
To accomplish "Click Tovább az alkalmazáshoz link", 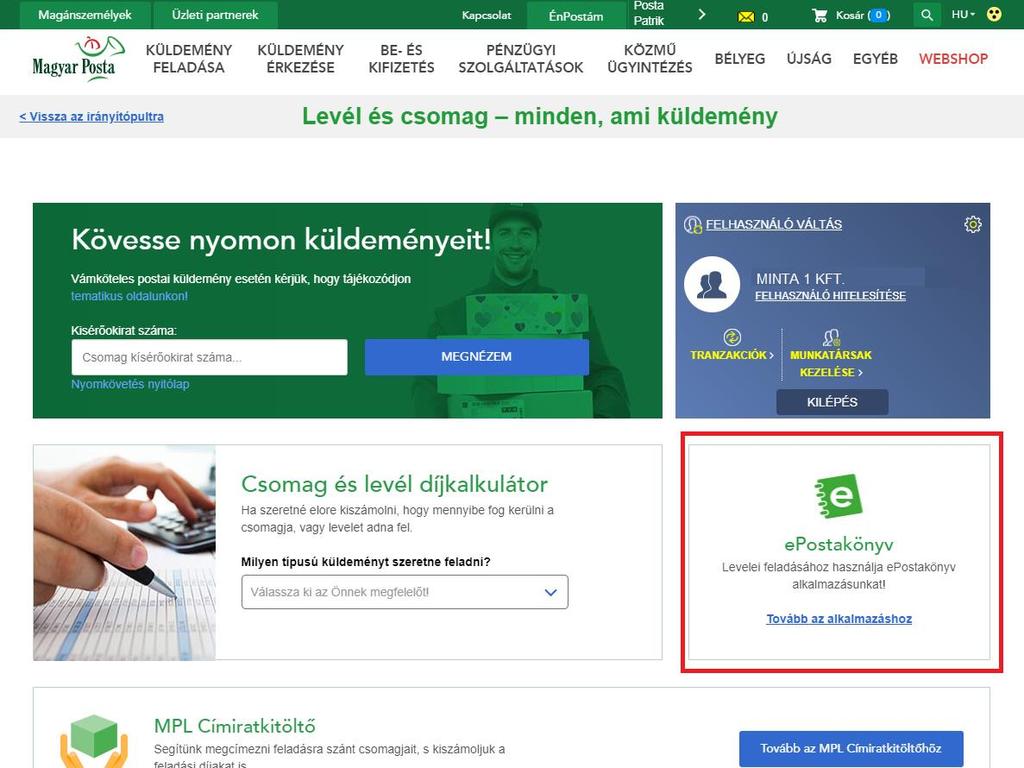I will point(839,618).
